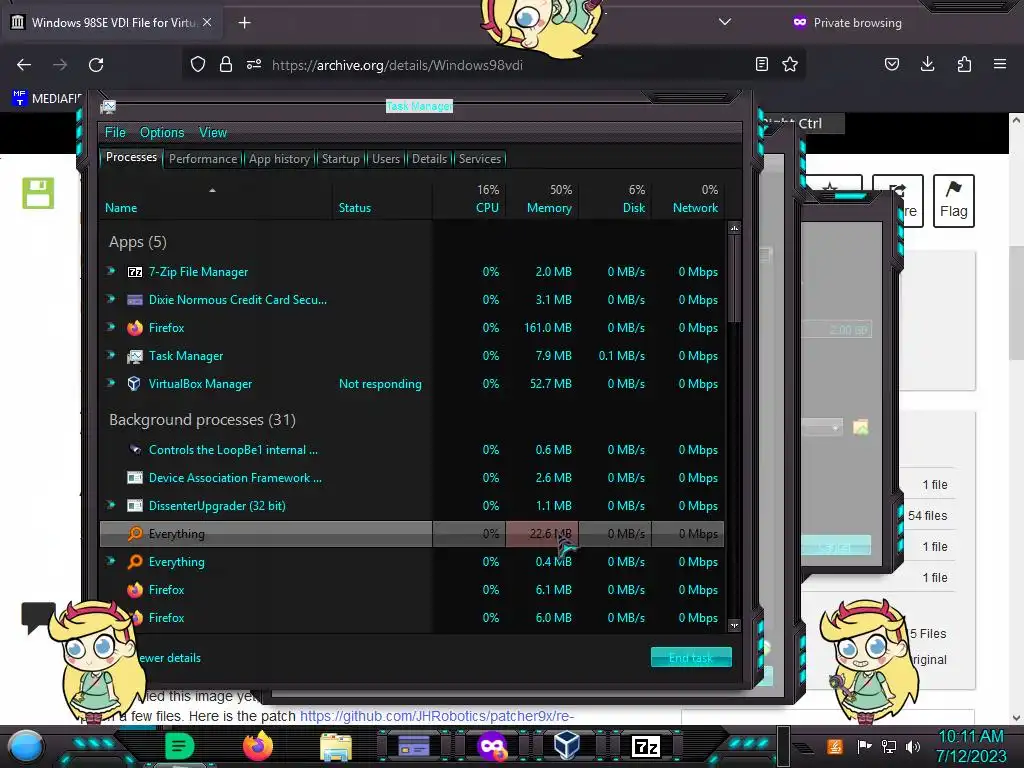Sort processes by CPU column
Screen dimensions: 1024x768
(470, 199)
